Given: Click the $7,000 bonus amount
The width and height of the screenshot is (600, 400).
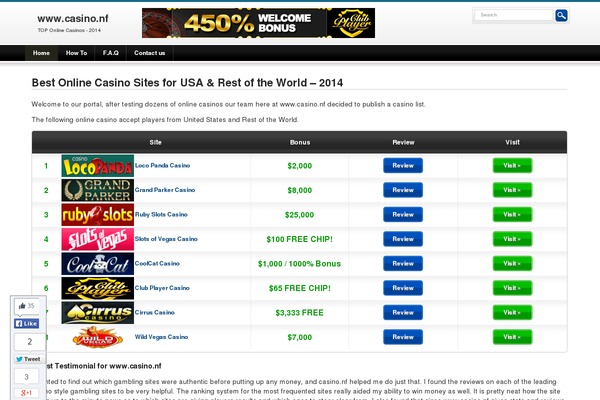Looking at the screenshot, I should tap(300, 337).
